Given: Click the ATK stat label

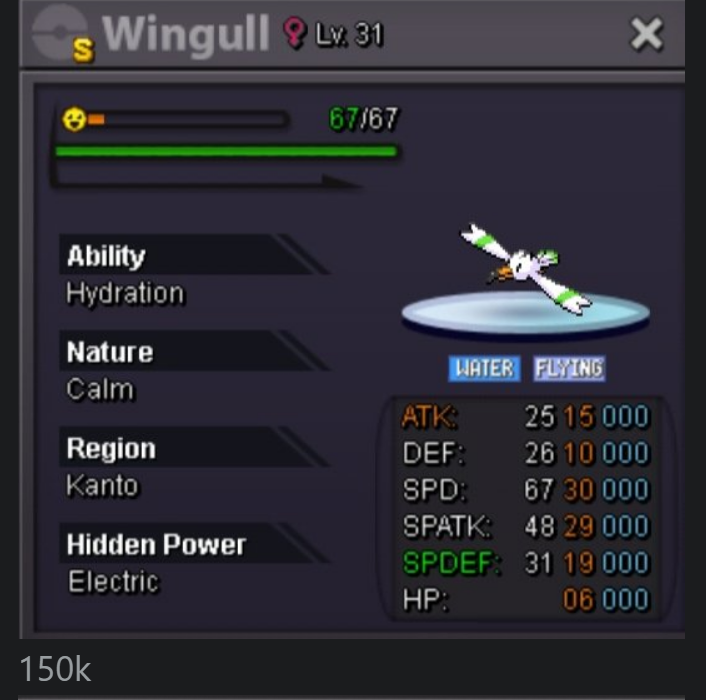Looking at the screenshot, I should [429, 416].
